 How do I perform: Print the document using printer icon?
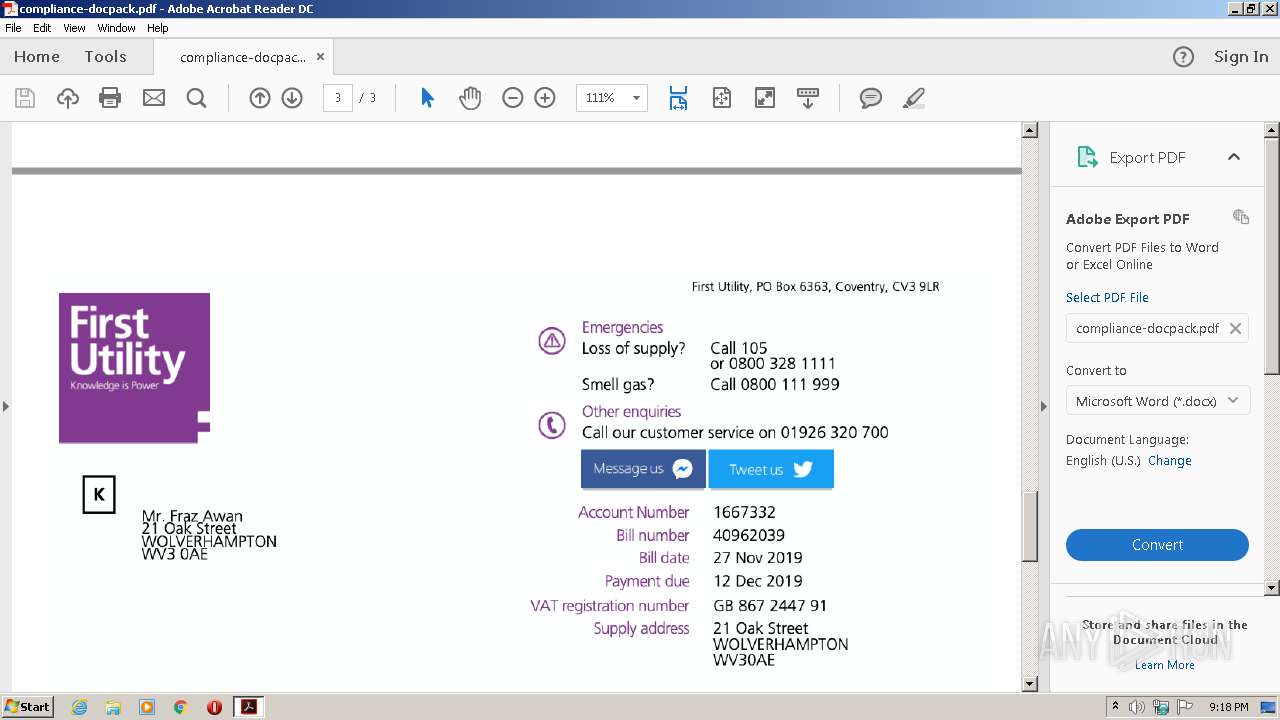click(x=110, y=98)
